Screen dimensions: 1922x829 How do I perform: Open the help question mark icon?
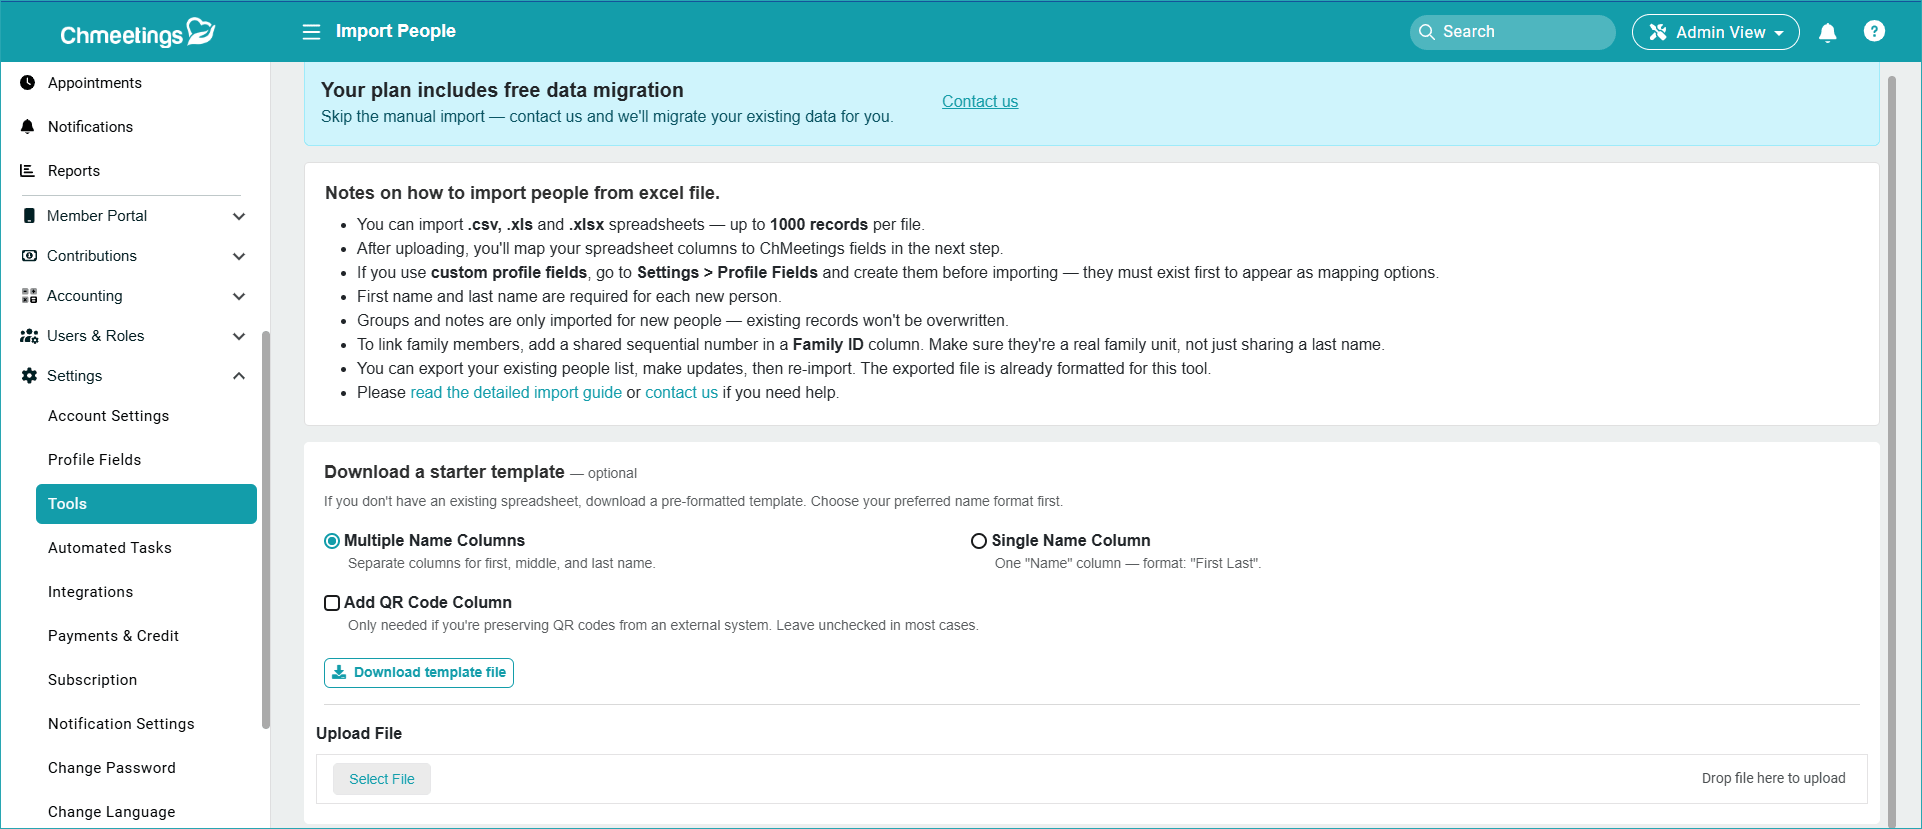click(x=1875, y=31)
